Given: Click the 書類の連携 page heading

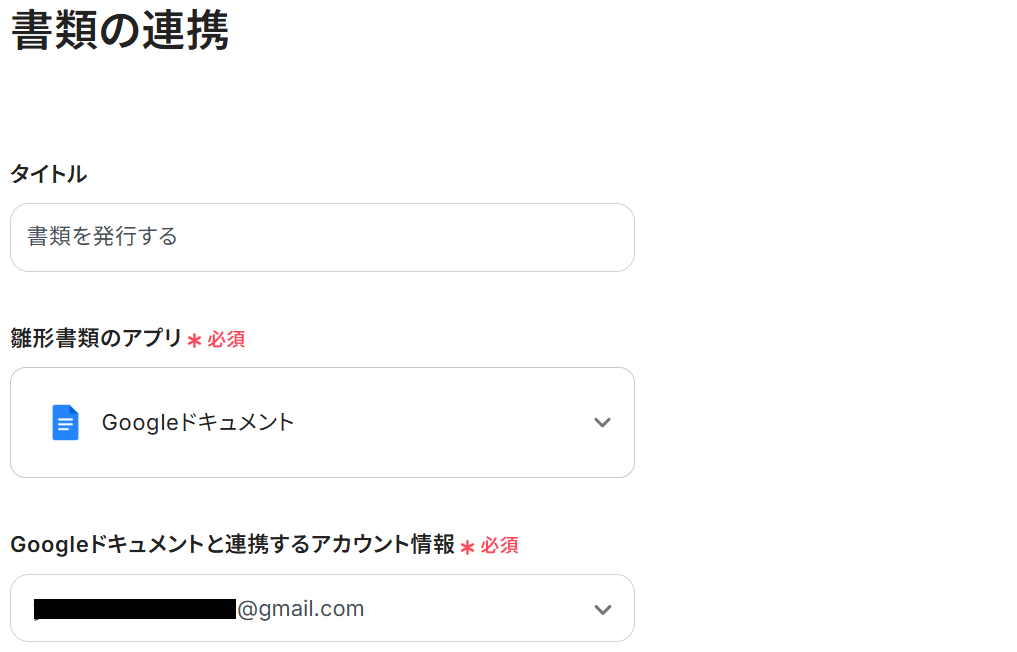Looking at the screenshot, I should tap(120, 32).
